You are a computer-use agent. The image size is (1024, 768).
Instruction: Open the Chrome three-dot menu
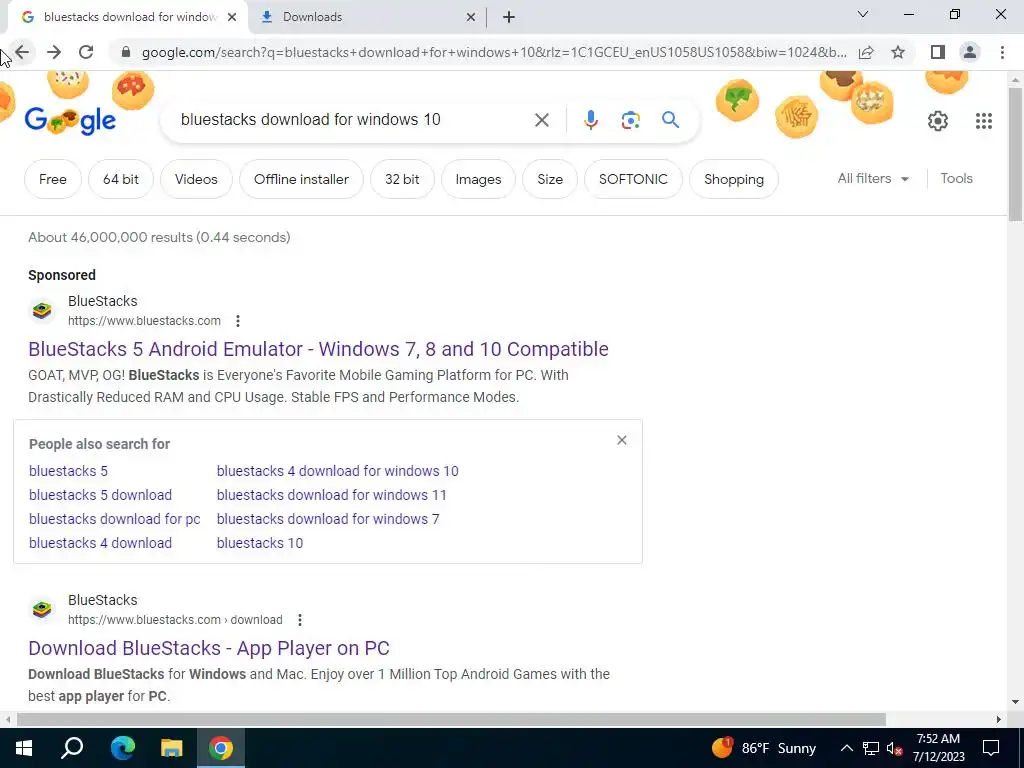(1002, 52)
